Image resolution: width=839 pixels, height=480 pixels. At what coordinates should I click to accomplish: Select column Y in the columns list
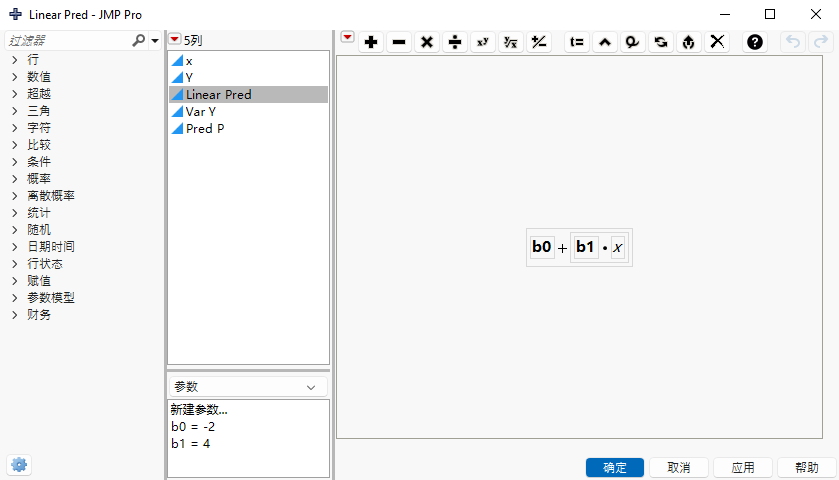248,78
